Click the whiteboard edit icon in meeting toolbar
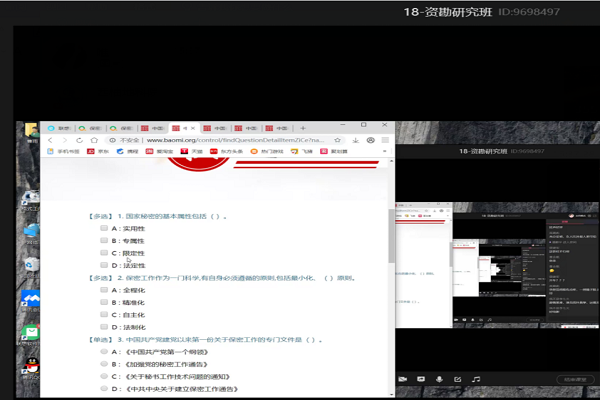Viewport: 600px width, 400px height. [457, 379]
